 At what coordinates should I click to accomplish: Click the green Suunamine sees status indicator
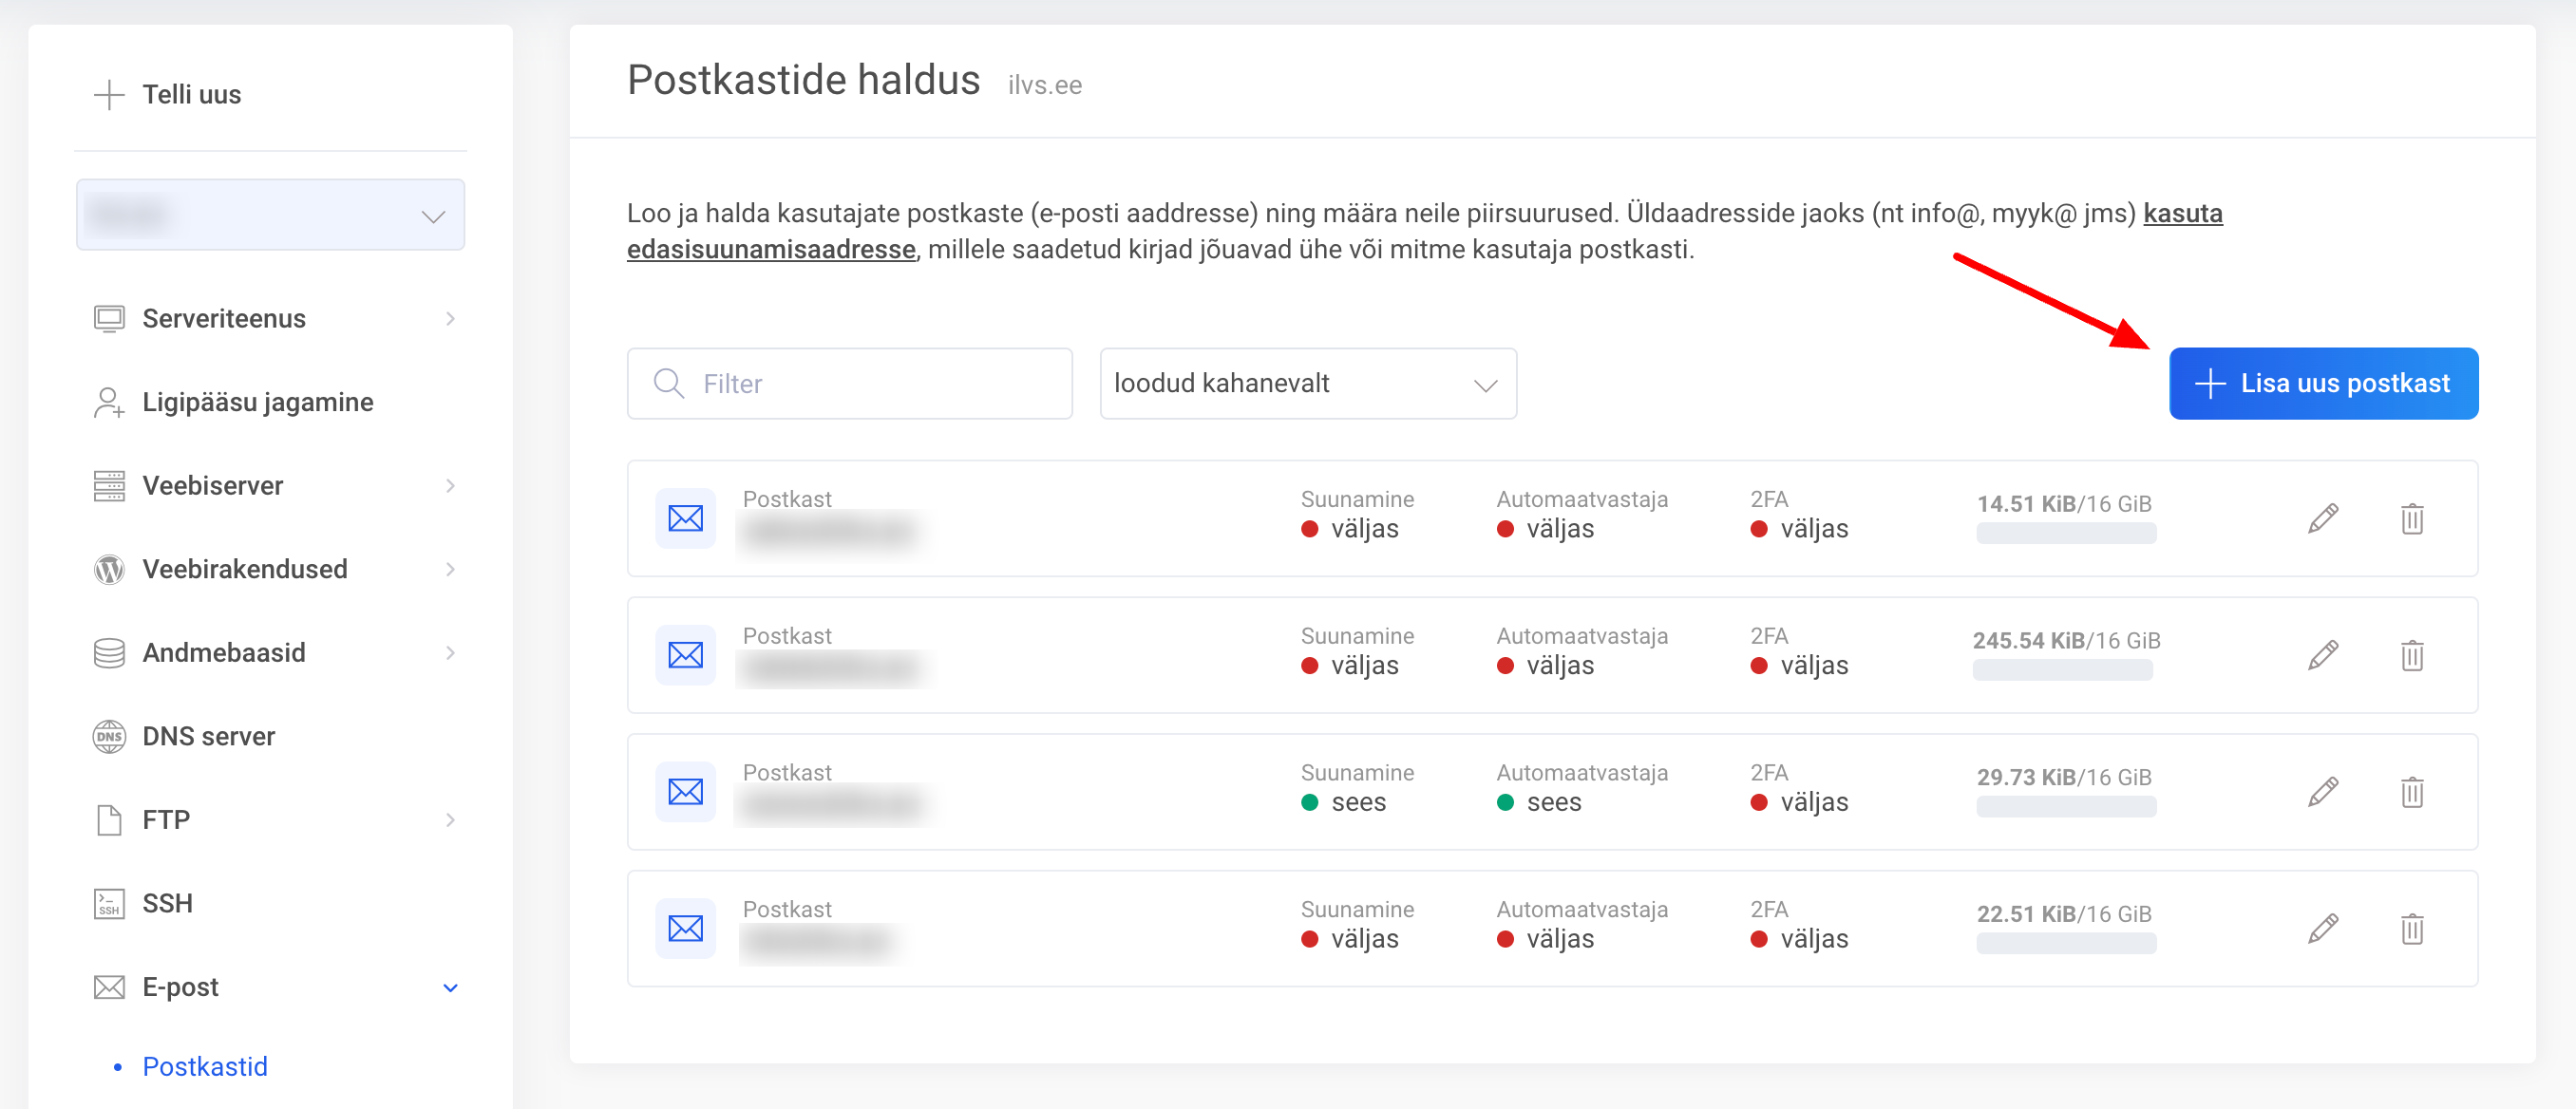click(x=1310, y=802)
